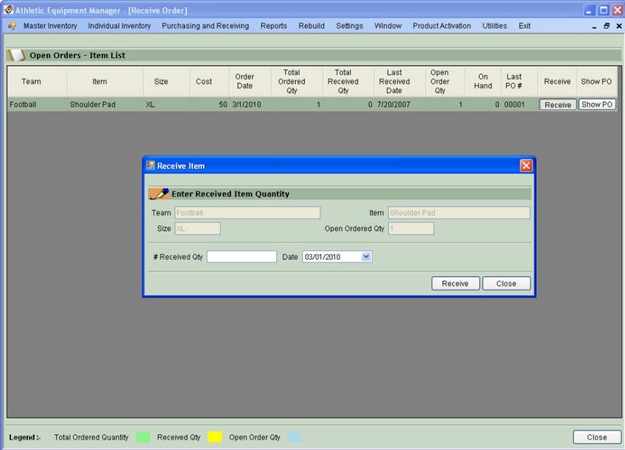Open the Rebuild menu
The height and width of the screenshot is (450, 625).
[311, 26]
